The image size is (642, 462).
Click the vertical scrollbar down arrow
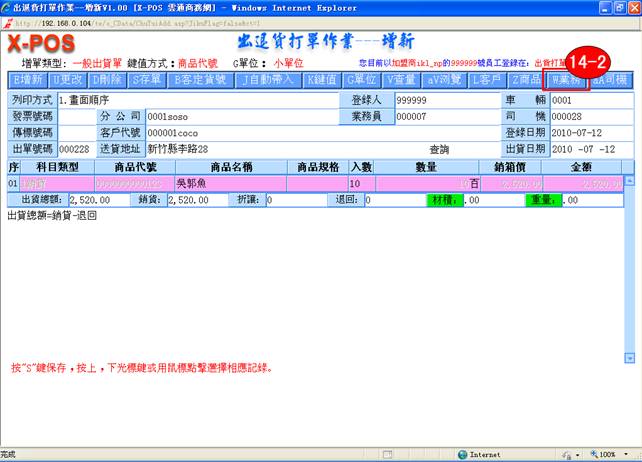point(631,357)
